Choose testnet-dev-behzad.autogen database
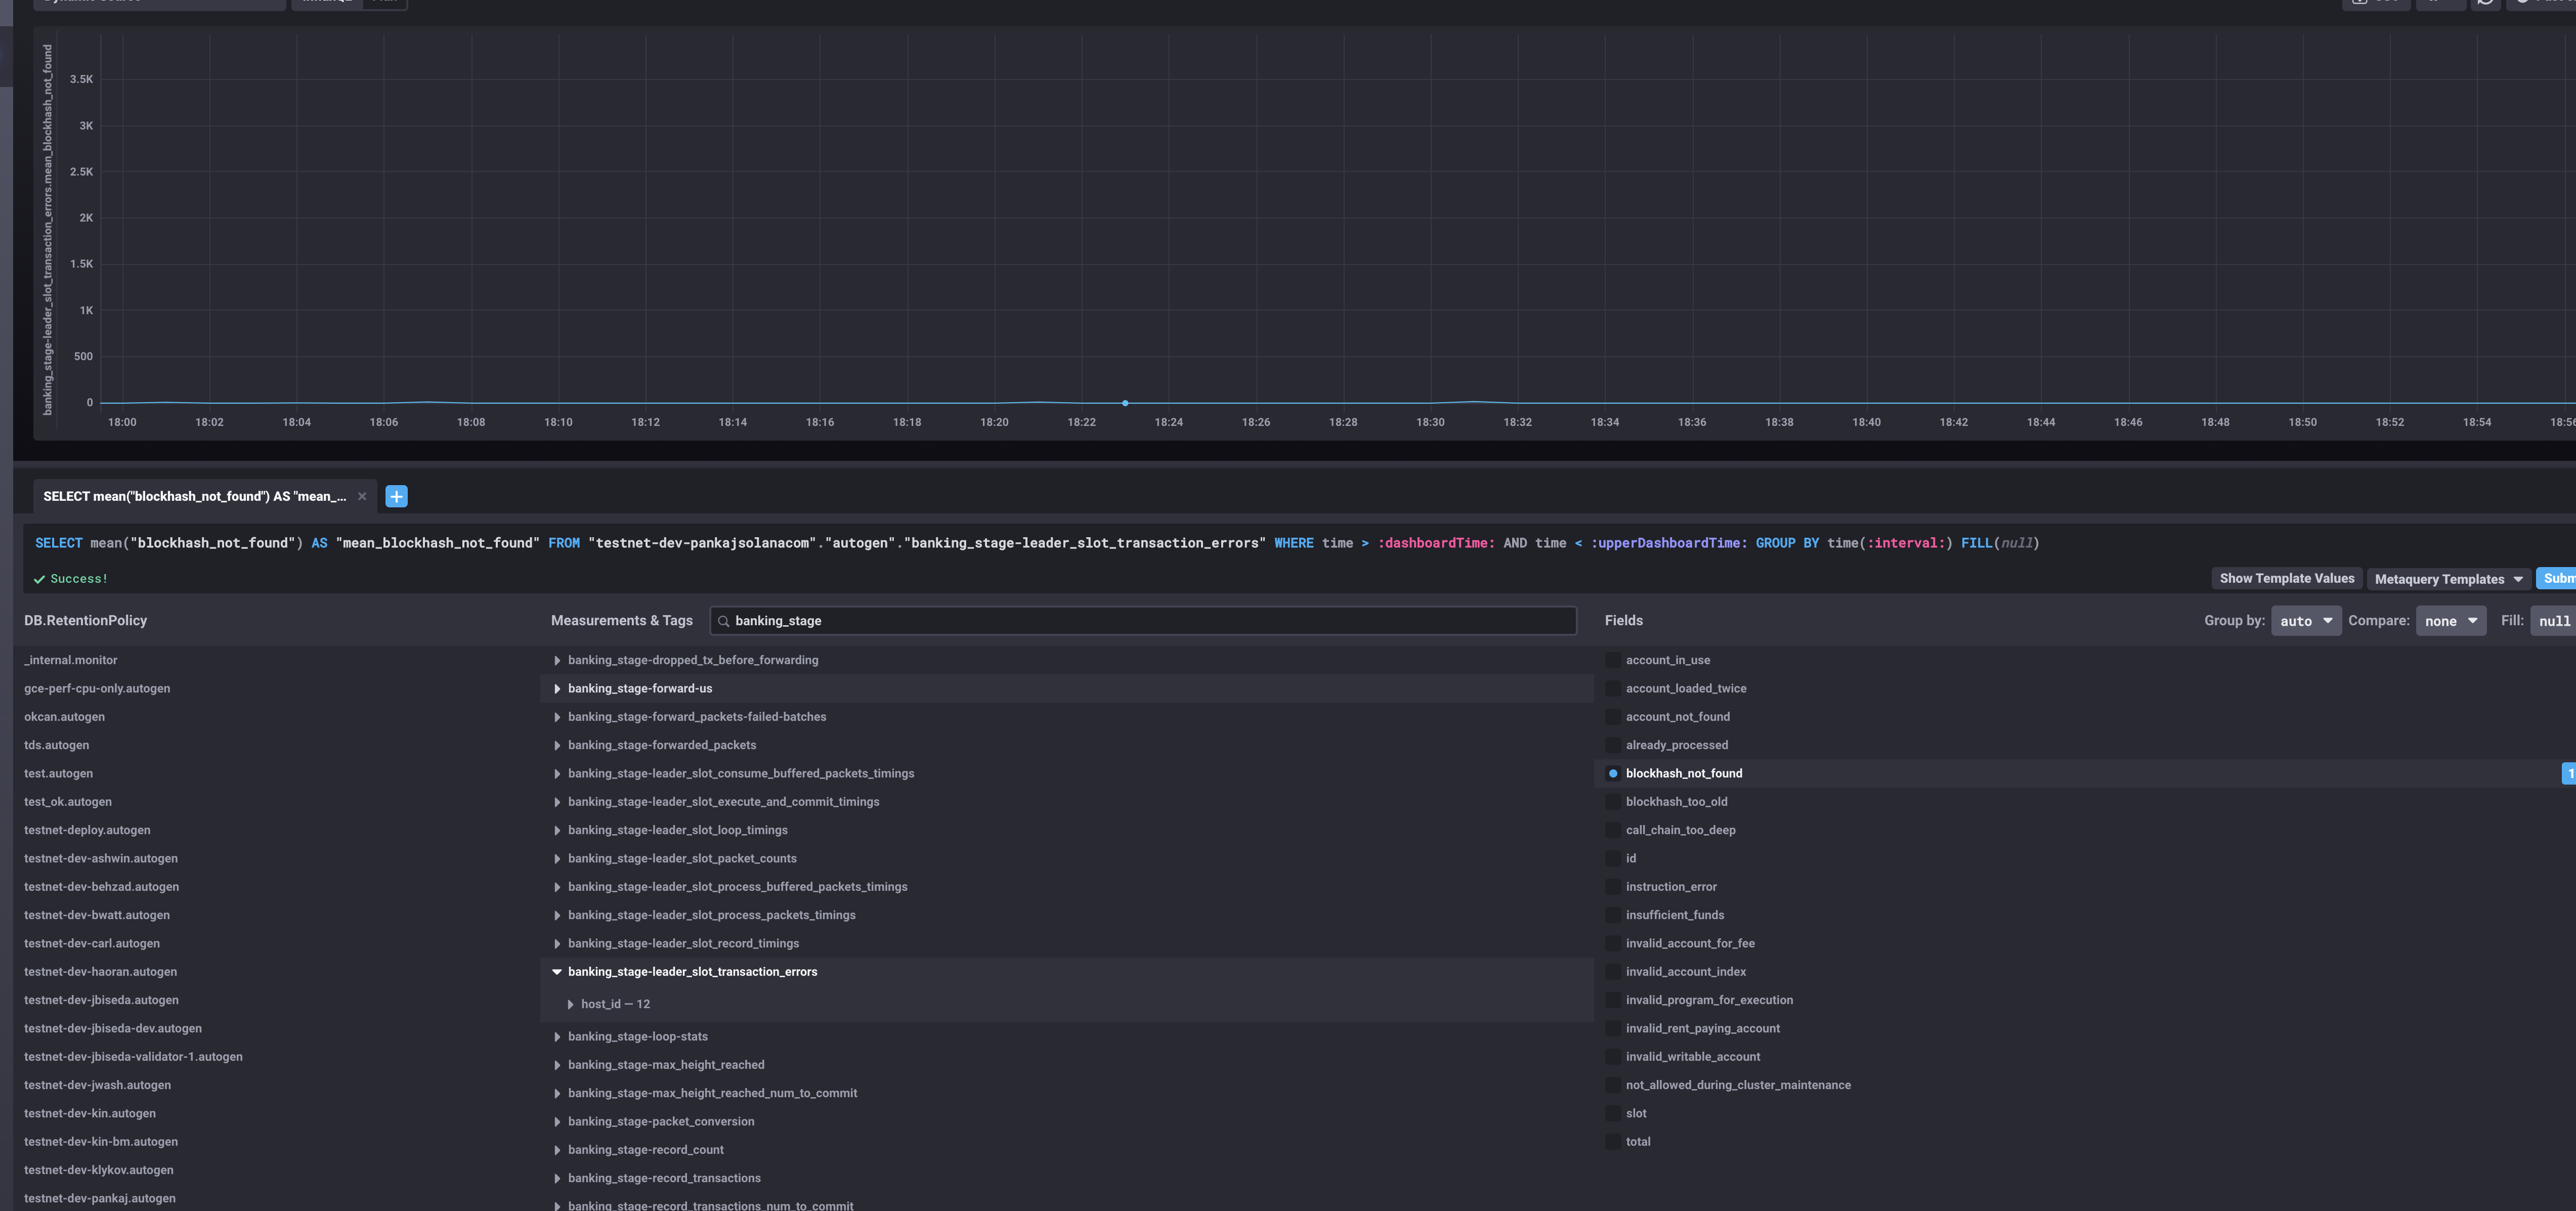The width and height of the screenshot is (2576, 1211). click(102, 887)
